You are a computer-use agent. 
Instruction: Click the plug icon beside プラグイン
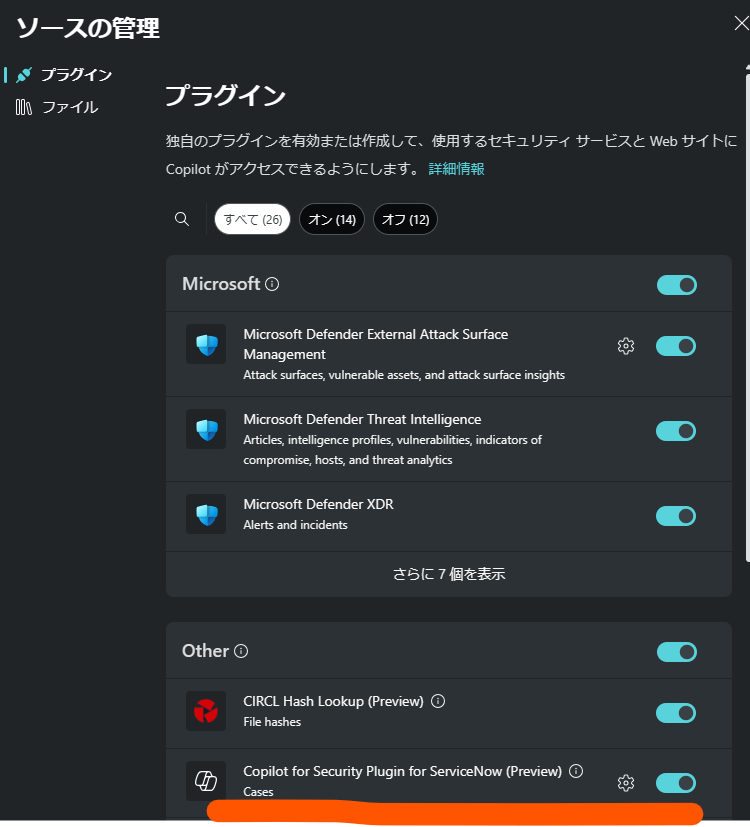click(x=24, y=75)
